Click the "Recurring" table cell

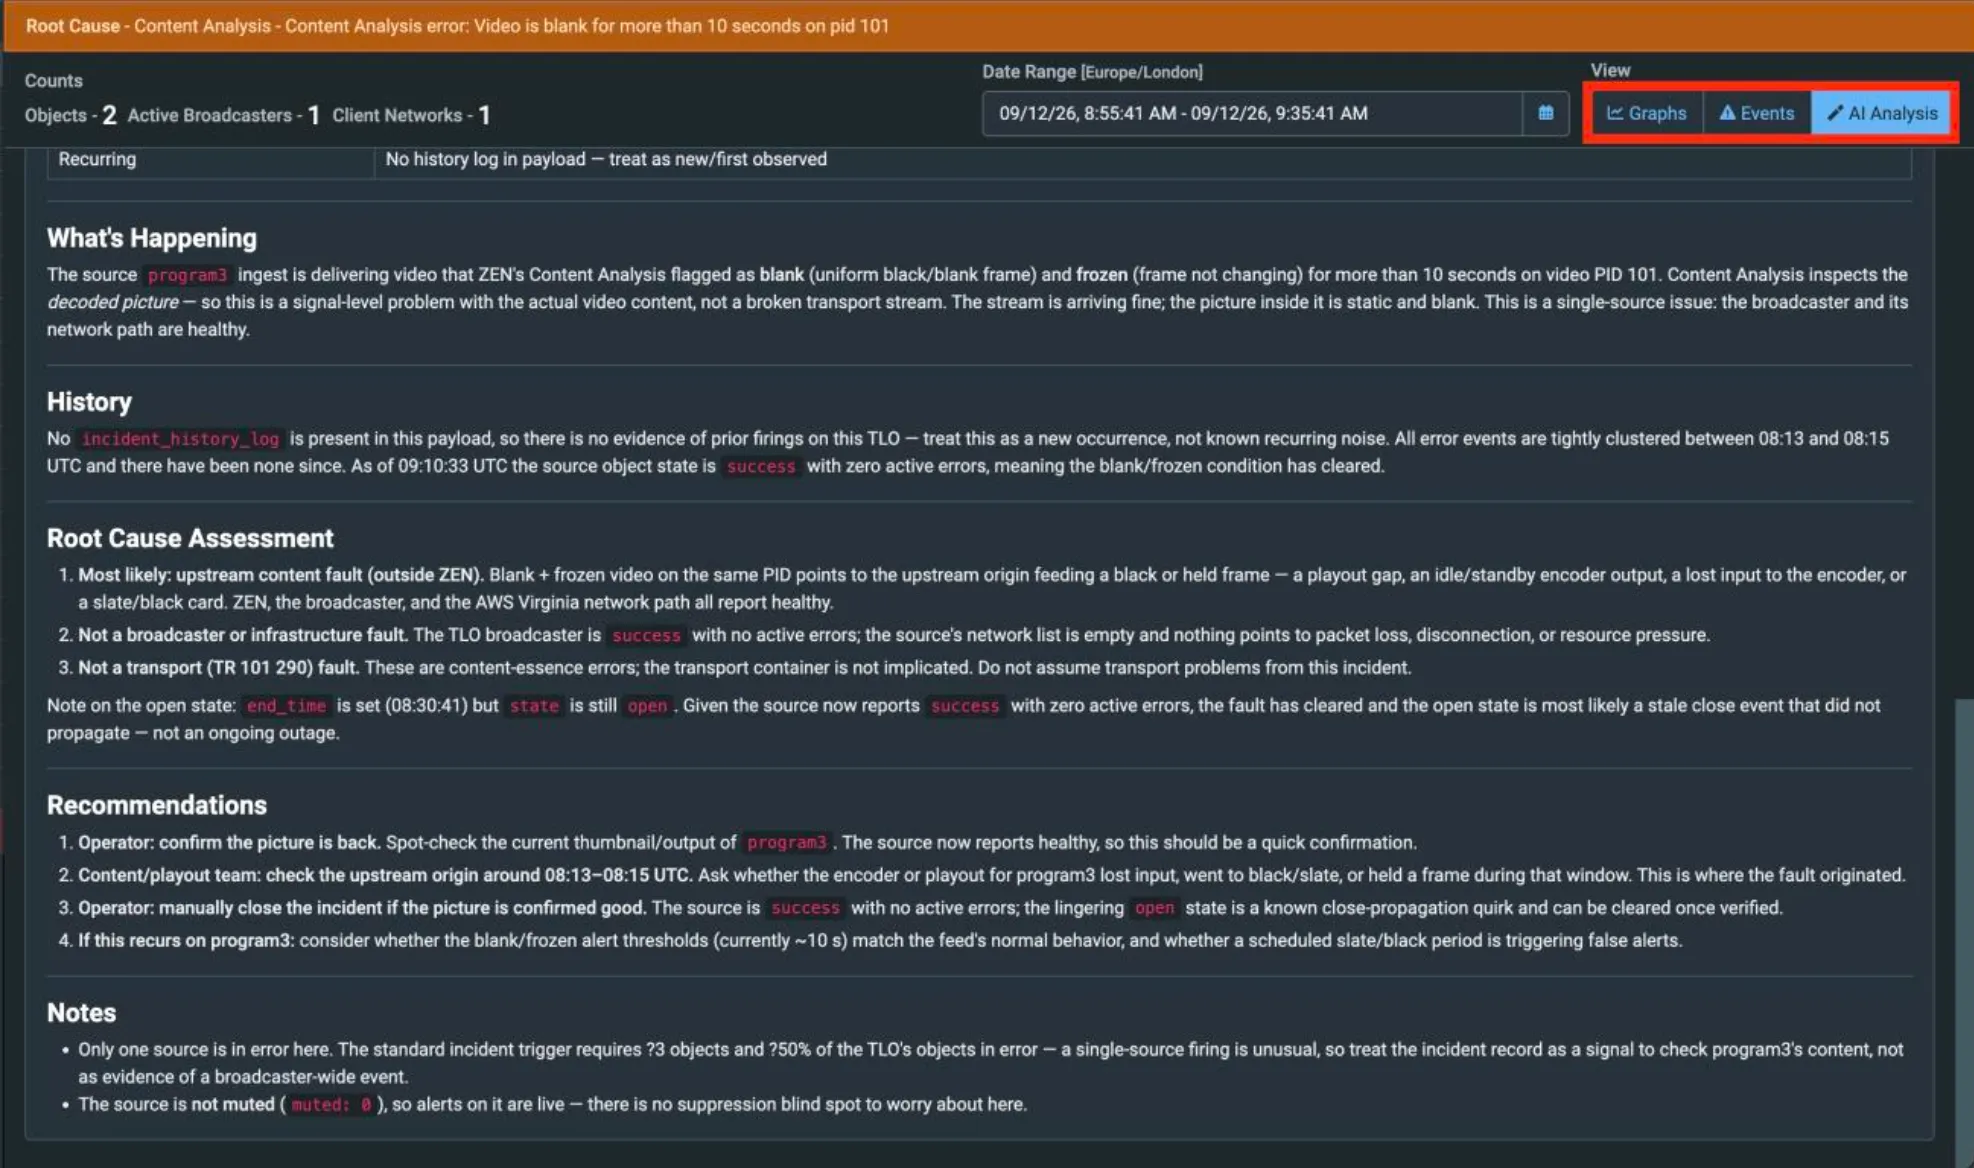(210, 160)
